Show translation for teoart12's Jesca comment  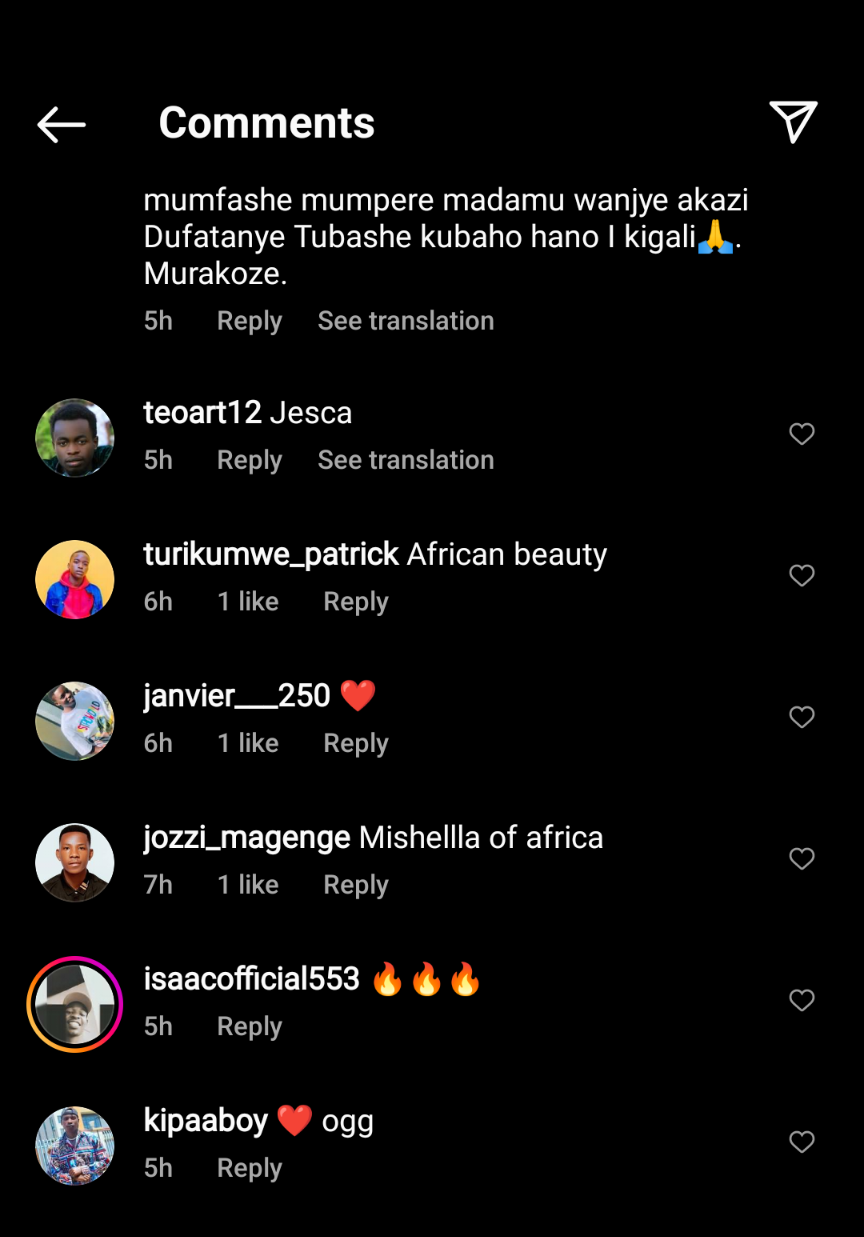tap(406, 460)
